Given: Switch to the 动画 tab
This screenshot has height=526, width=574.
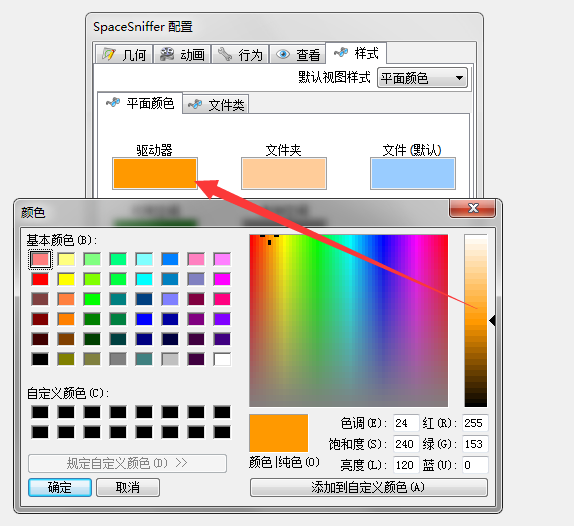Looking at the screenshot, I should click(x=182, y=54).
